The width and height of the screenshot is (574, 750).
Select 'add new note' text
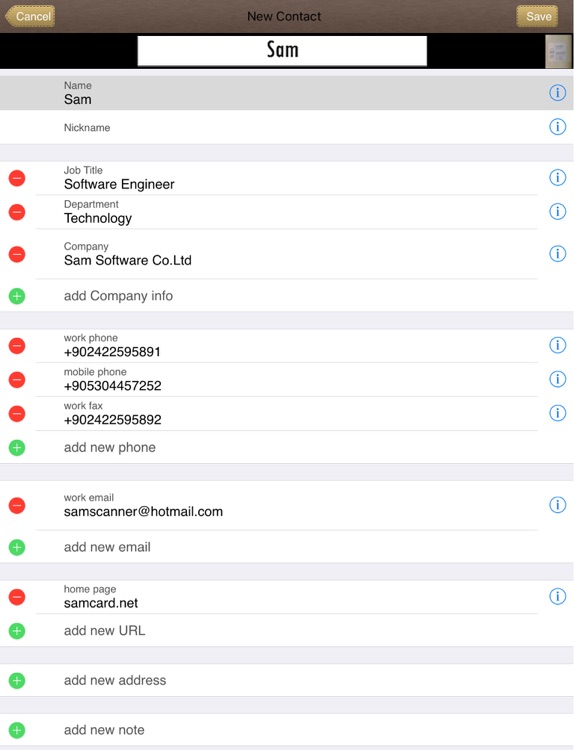pos(104,730)
